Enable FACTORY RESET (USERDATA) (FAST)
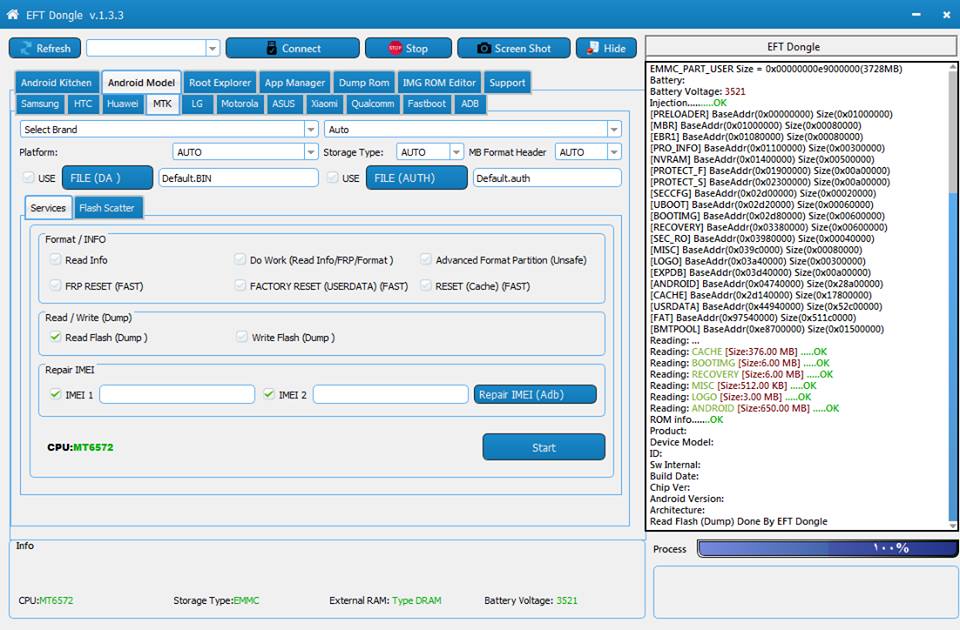The height and width of the screenshot is (630, 960). (240, 285)
